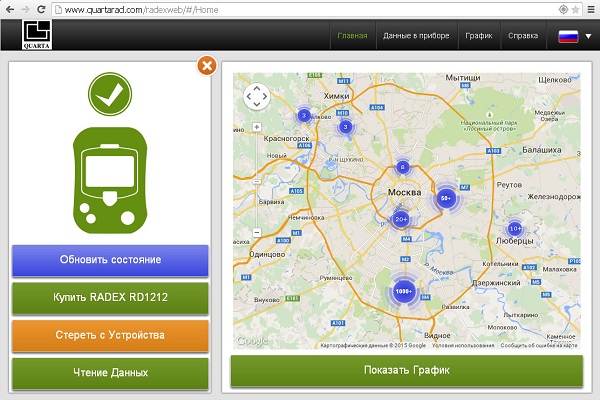Close the device panel with orange X
This screenshot has height=400, width=600.
(x=206, y=66)
